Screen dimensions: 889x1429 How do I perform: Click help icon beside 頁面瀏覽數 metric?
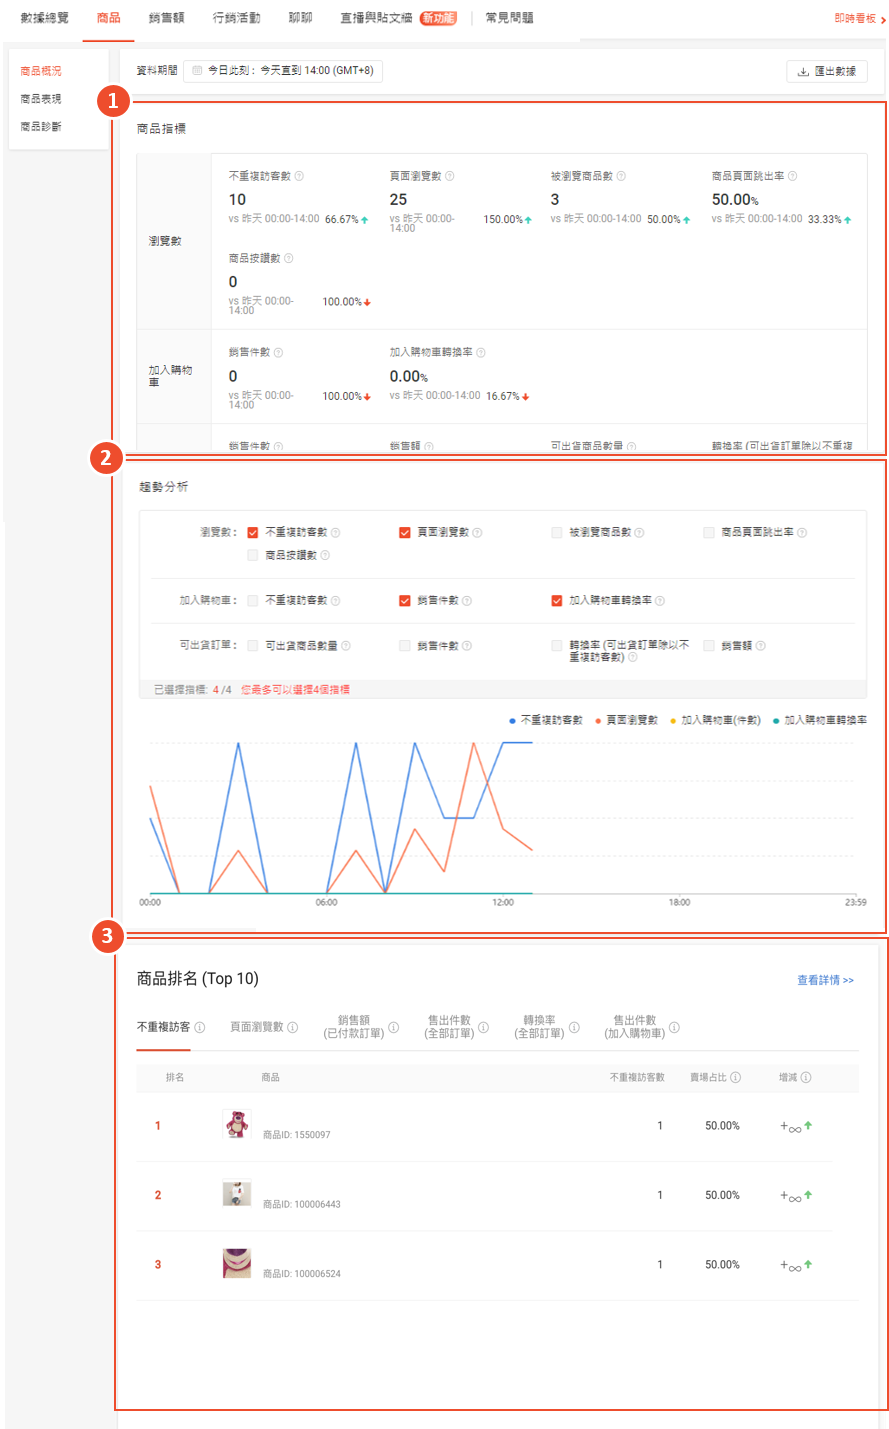coord(449,176)
